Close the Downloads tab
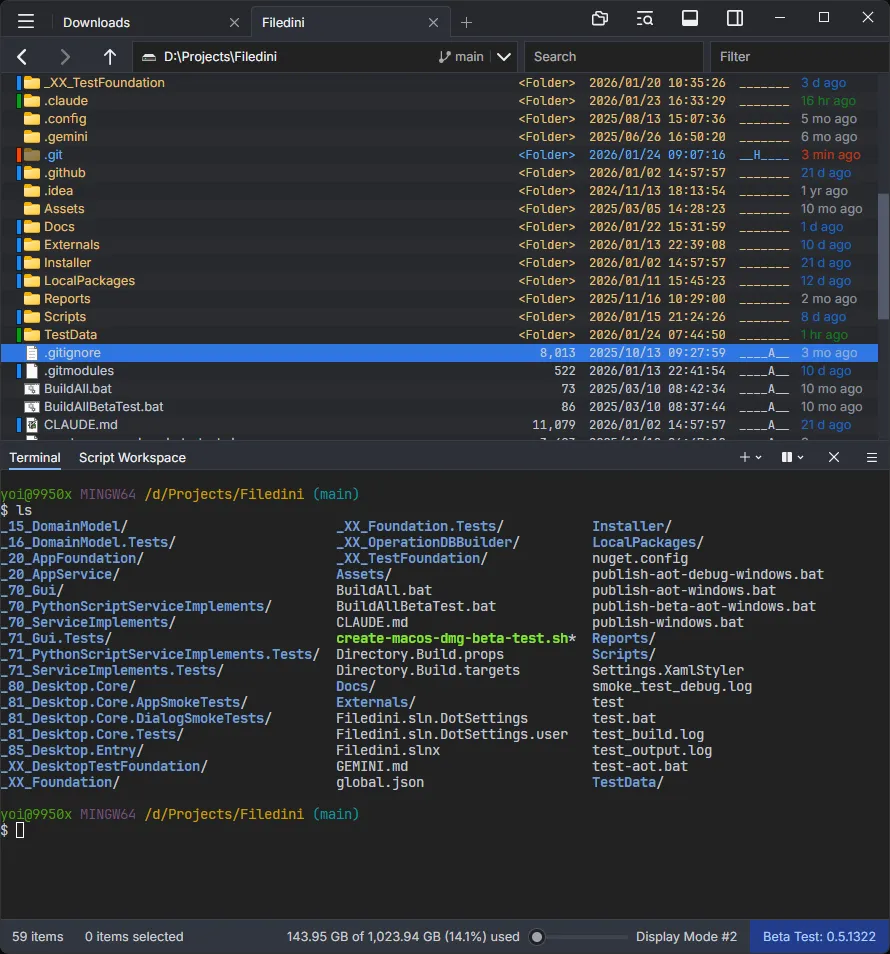 (x=234, y=22)
